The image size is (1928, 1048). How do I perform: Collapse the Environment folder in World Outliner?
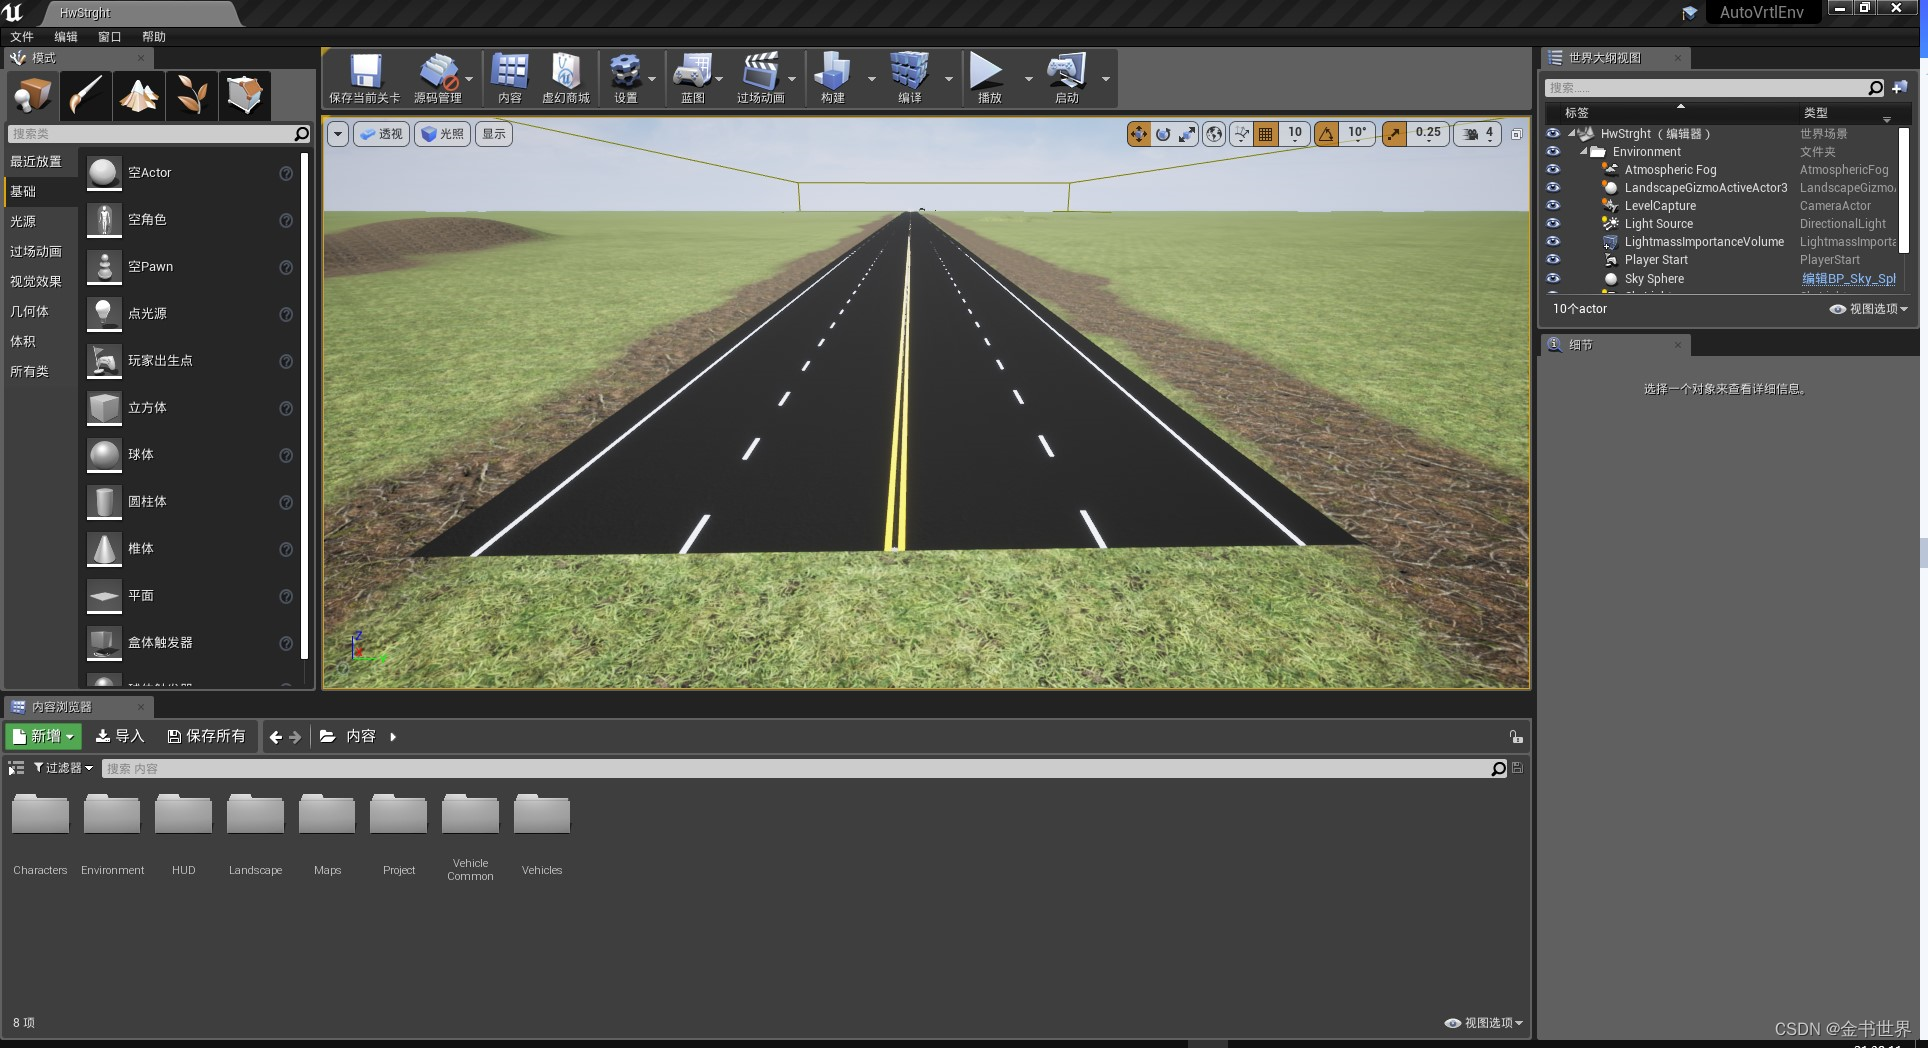point(1585,151)
